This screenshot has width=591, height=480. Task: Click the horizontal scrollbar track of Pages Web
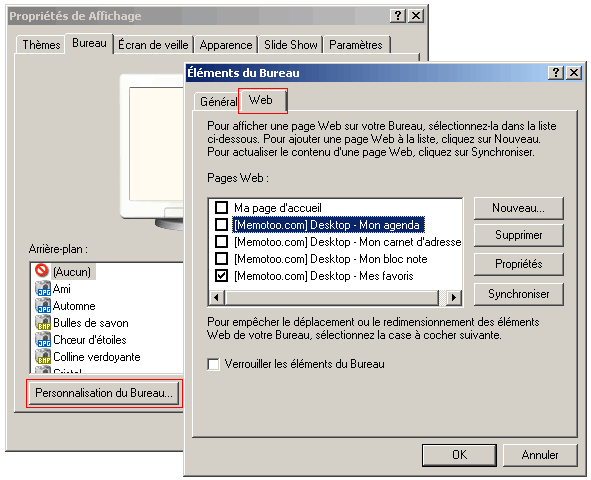[332, 298]
